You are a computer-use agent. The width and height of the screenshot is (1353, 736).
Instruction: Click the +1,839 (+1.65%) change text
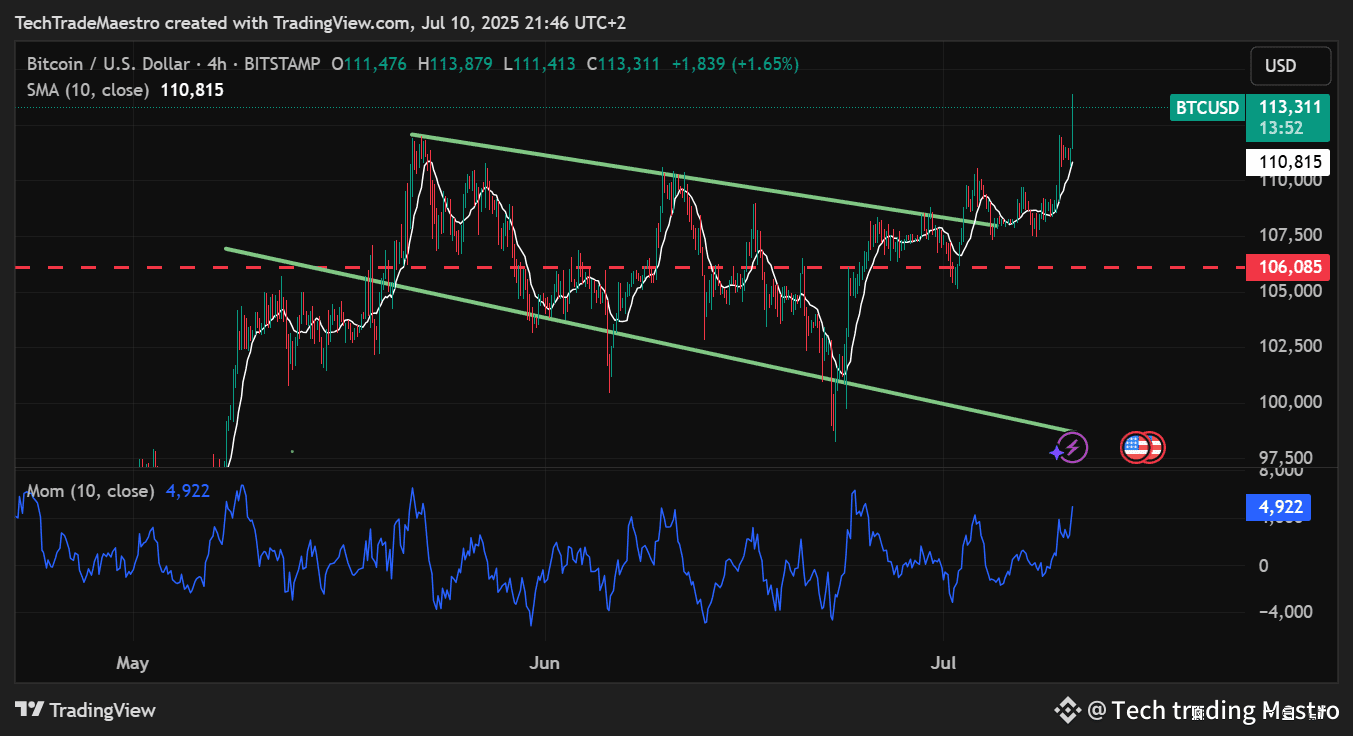click(x=735, y=64)
